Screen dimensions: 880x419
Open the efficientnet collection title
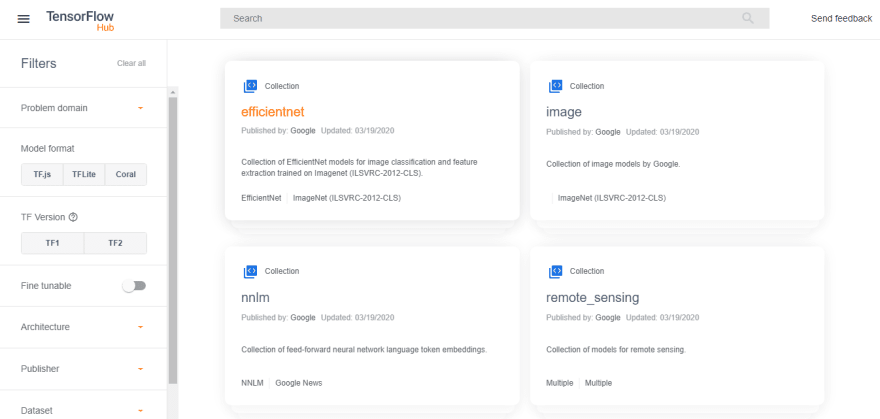click(273, 112)
